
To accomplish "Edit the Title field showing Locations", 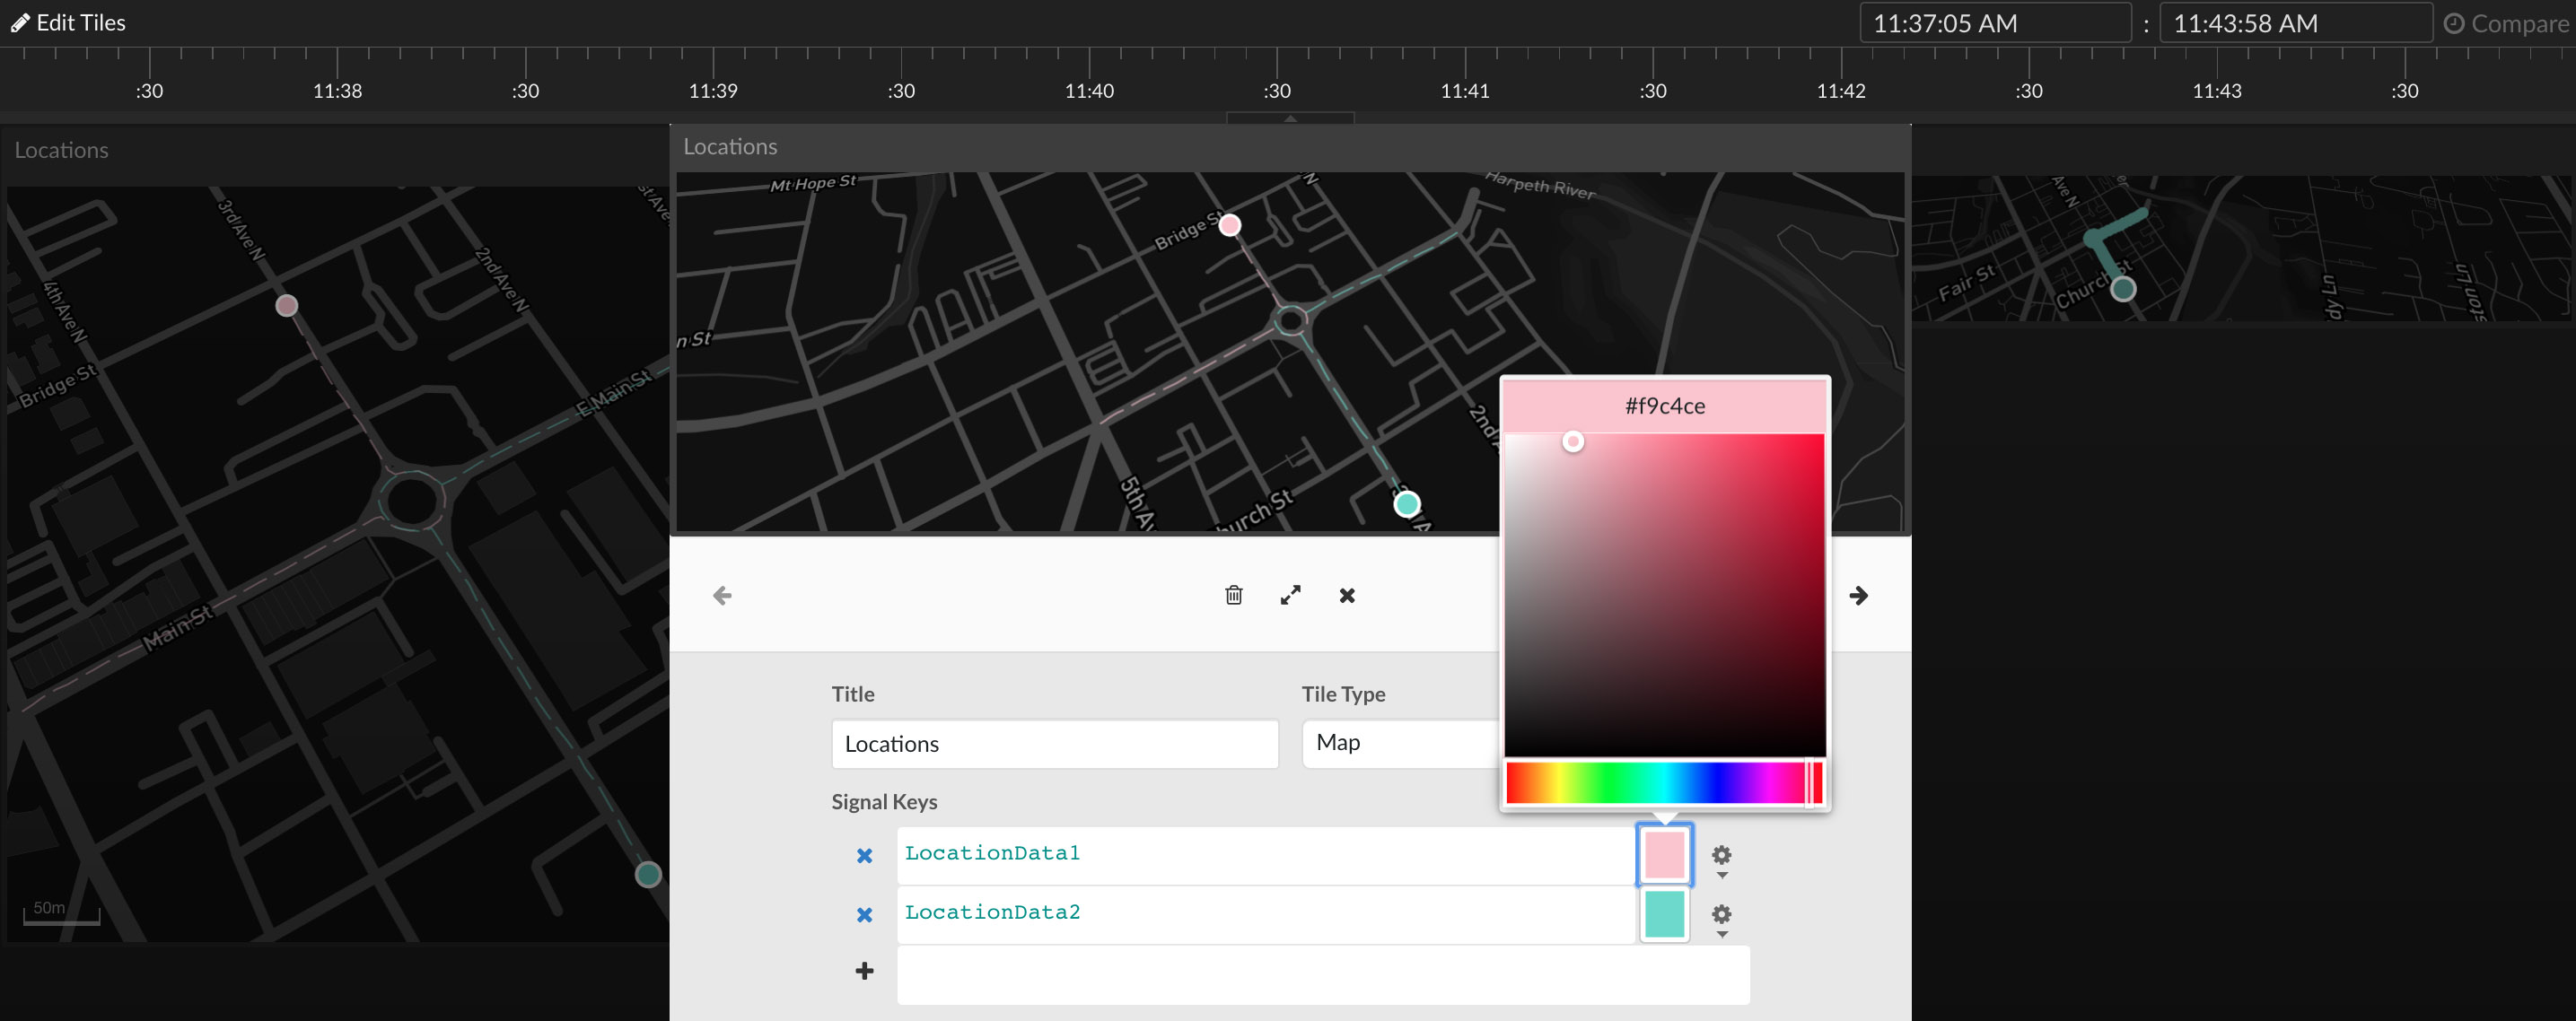I will tap(1053, 743).
